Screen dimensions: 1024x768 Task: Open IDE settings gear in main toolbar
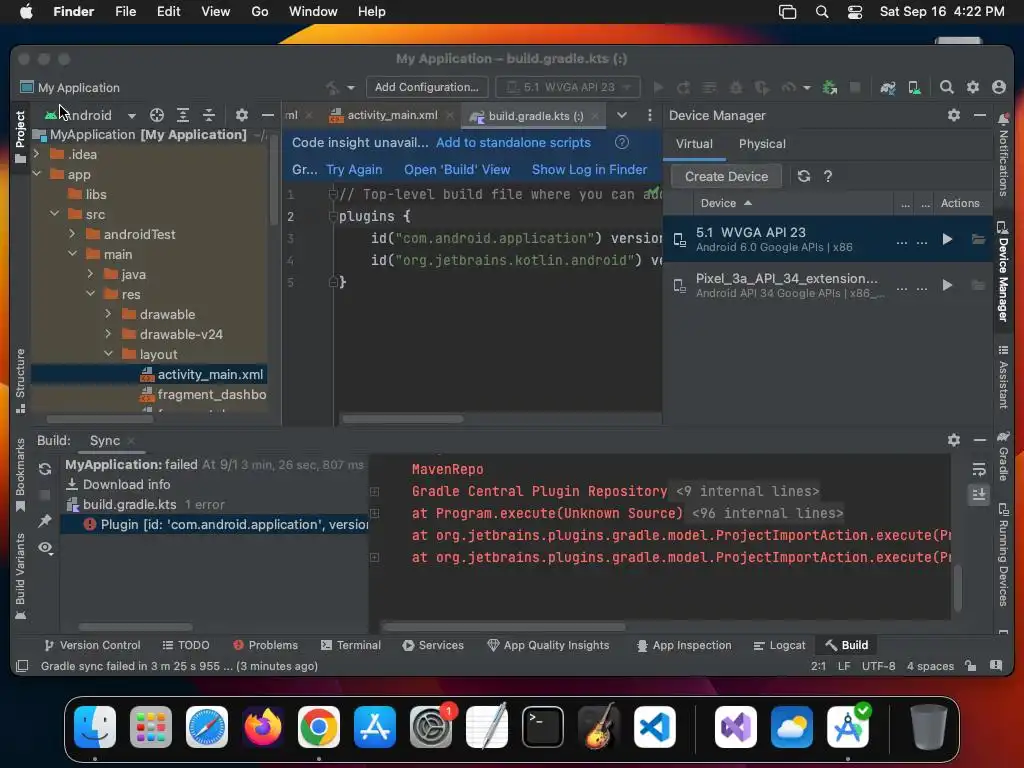pyautogui.click(x=973, y=87)
